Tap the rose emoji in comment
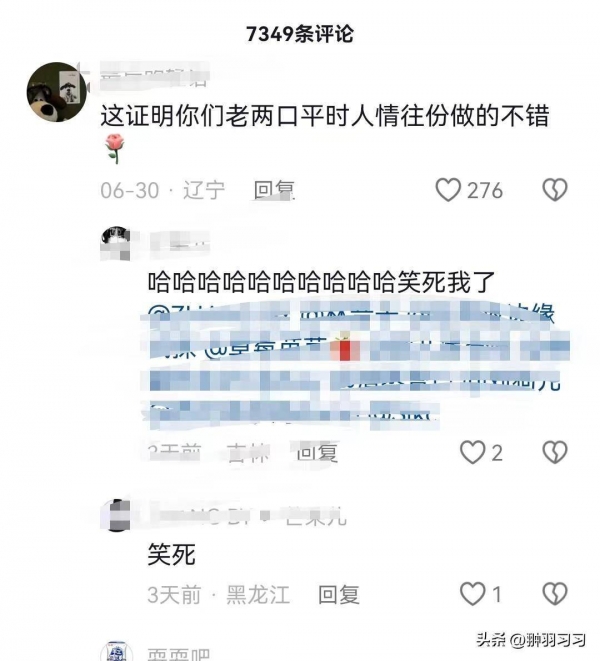600x661 pixels. pyautogui.click(x=115, y=148)
